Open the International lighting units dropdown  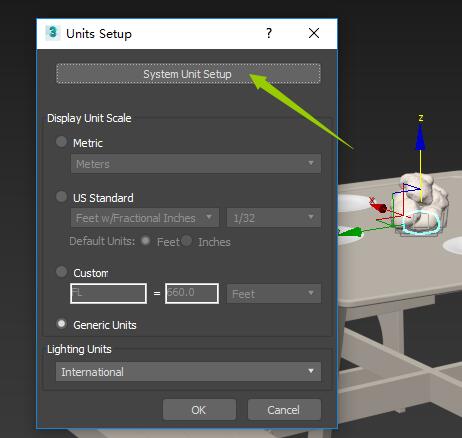188,372
